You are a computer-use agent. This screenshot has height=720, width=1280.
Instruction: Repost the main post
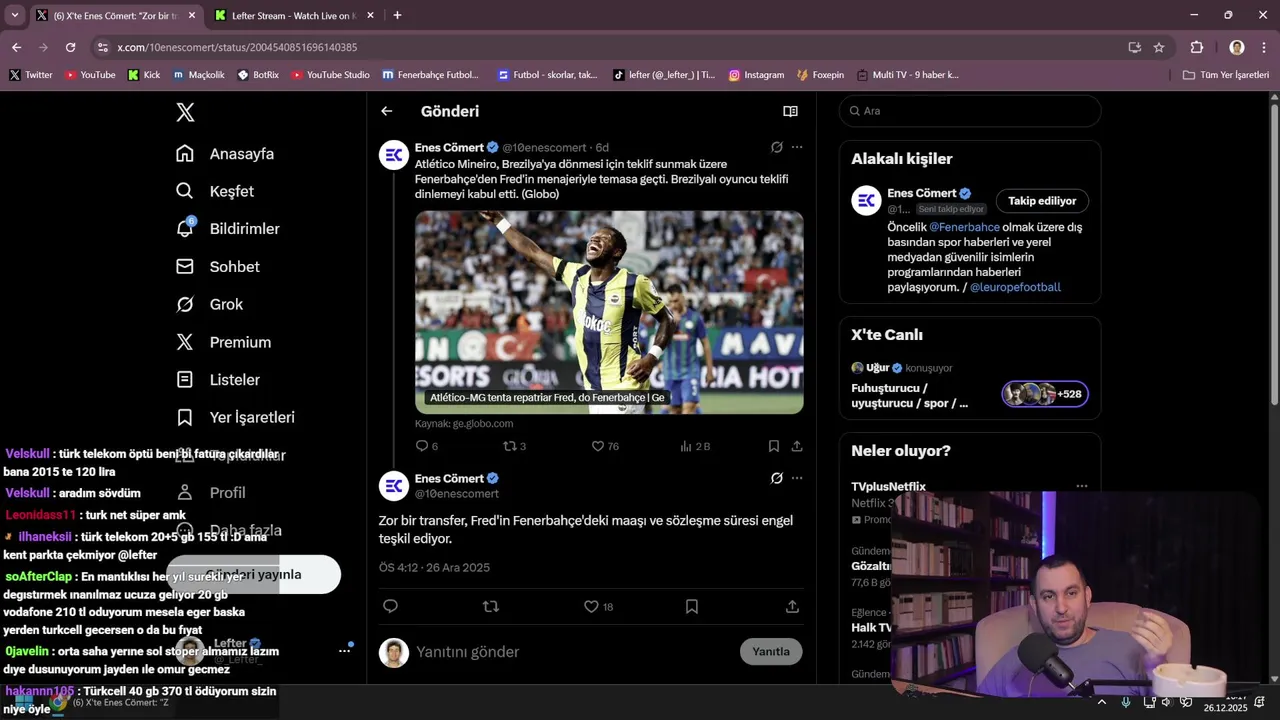tap(491, 606)
